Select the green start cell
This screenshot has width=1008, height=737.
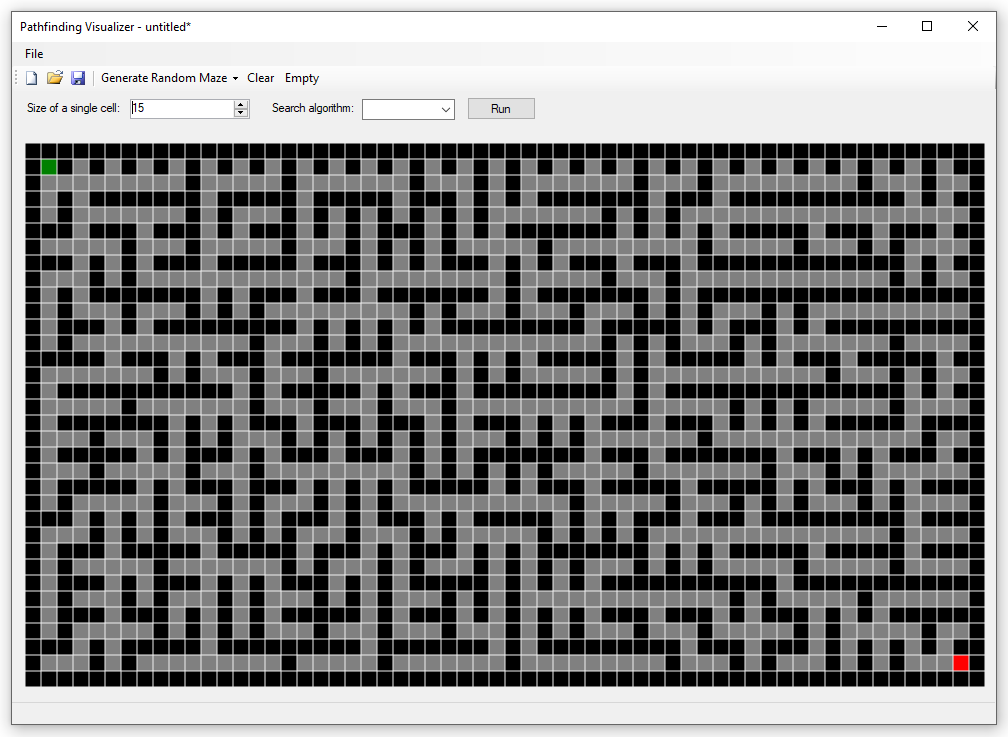click(x=49, y=166)
